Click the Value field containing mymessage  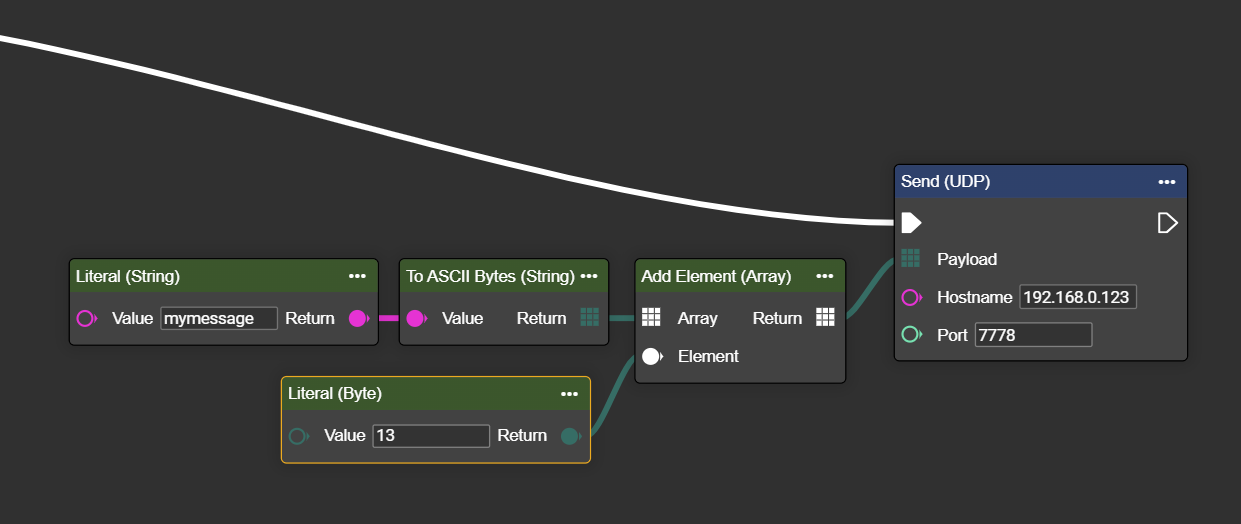click(218, 318)
